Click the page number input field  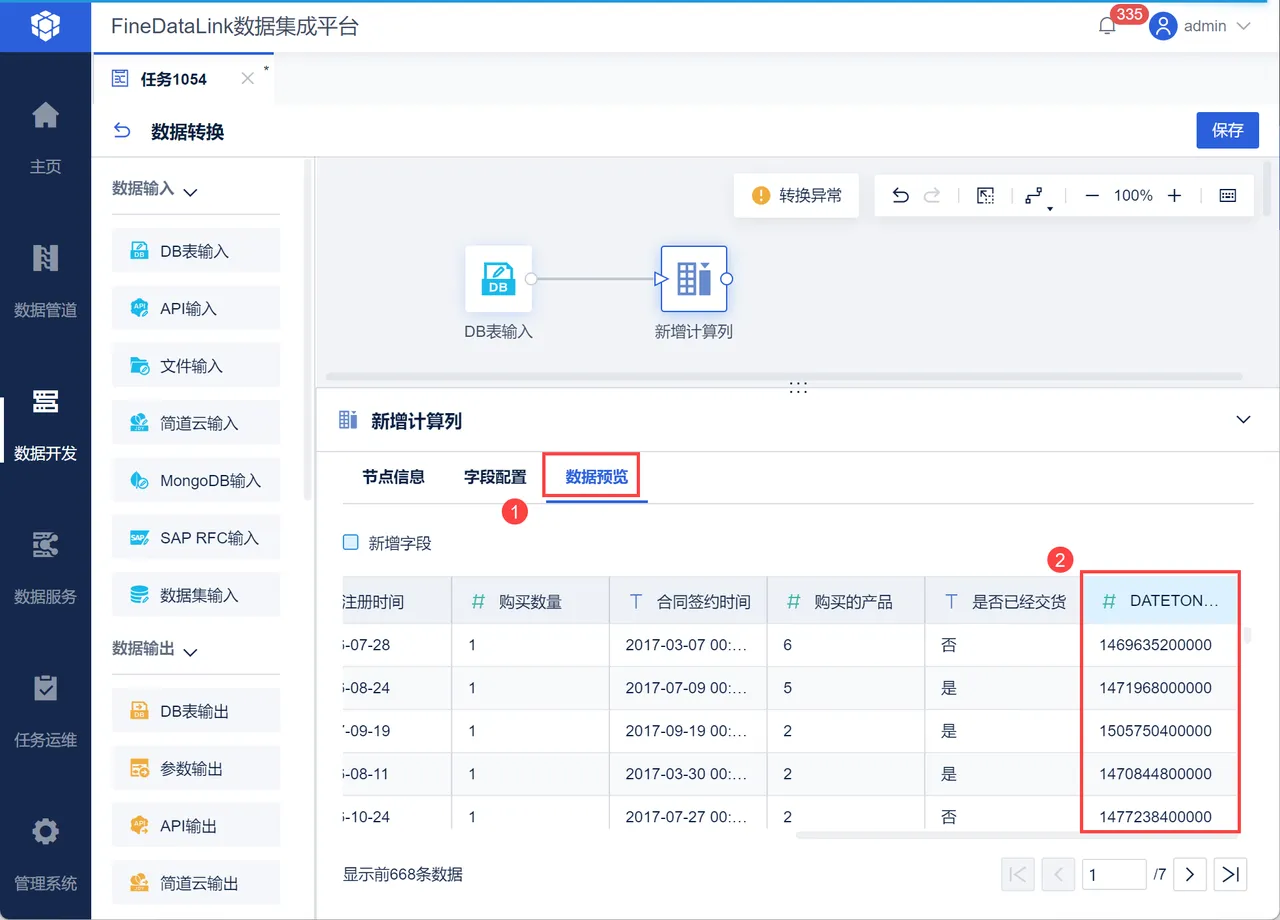[1114, 875]
